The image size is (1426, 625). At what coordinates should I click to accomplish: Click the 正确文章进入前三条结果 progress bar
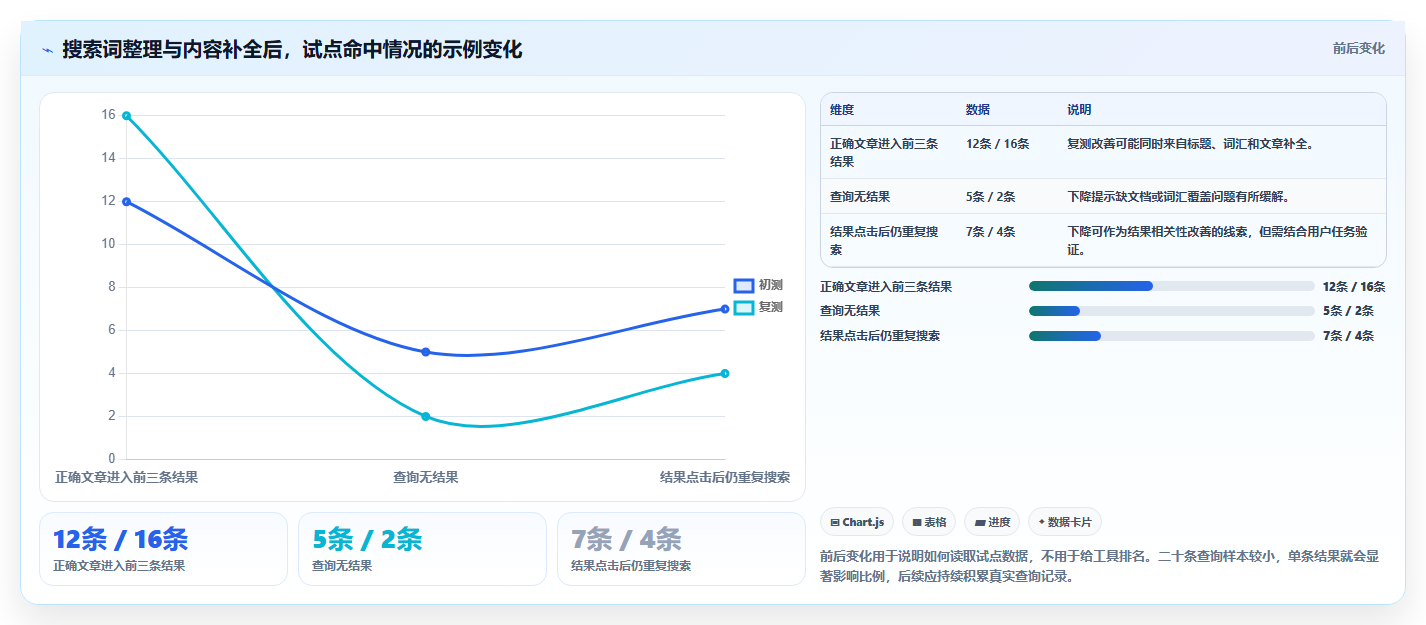[1171, 286]
